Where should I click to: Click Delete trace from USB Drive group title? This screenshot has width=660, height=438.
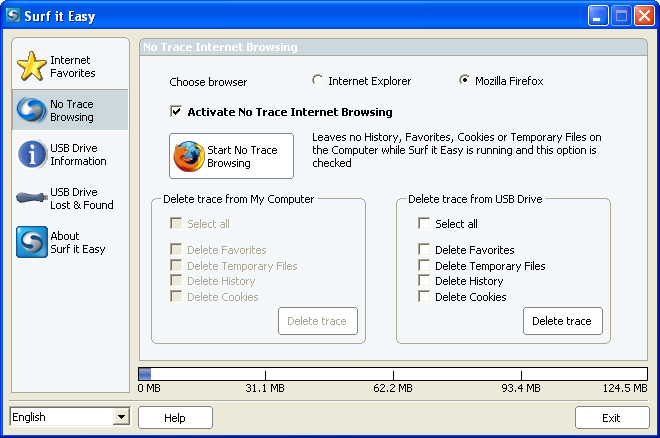[x=475, y=199]
